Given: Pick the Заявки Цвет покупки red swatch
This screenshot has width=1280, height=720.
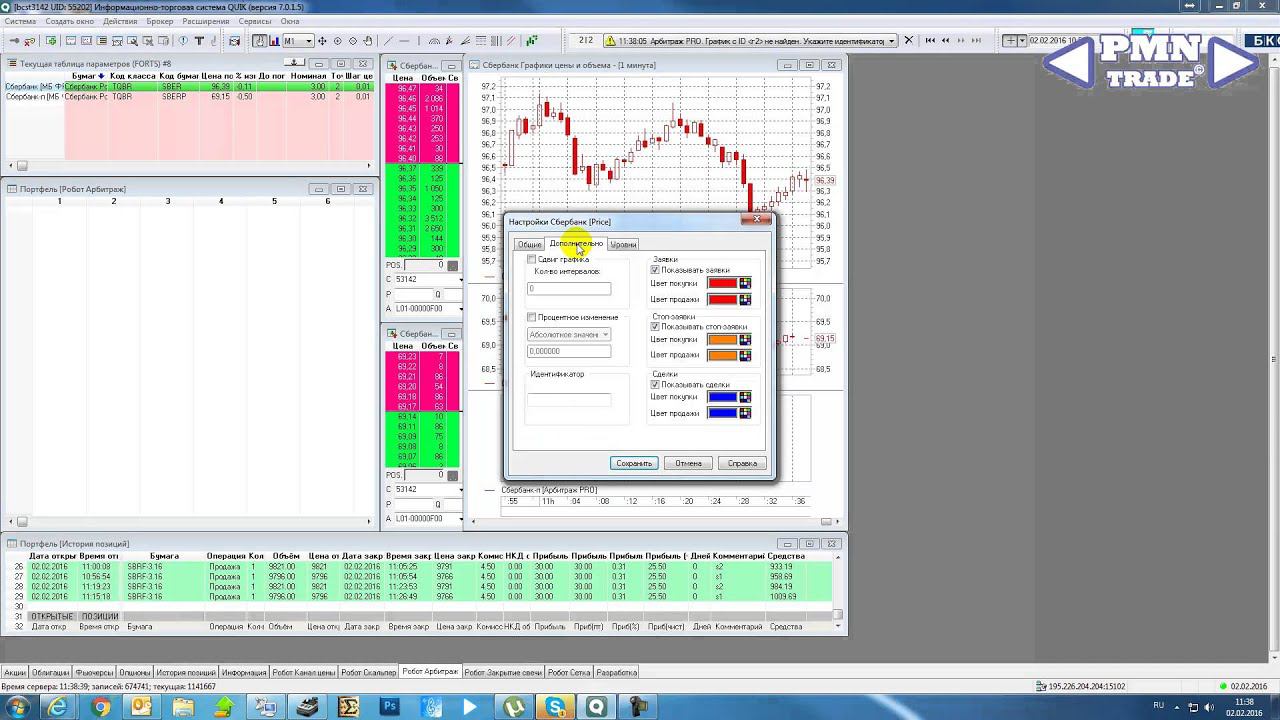Looking at the screenshot, I should coord(722,283).
